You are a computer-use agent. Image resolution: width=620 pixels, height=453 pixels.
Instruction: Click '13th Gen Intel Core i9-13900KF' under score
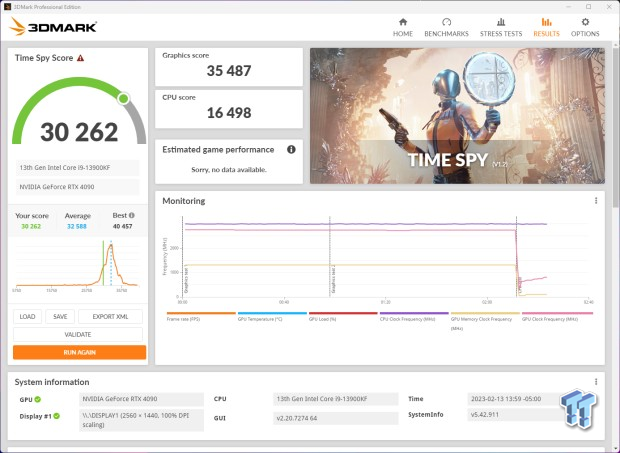pyautogui.click(x=78, y=168)
